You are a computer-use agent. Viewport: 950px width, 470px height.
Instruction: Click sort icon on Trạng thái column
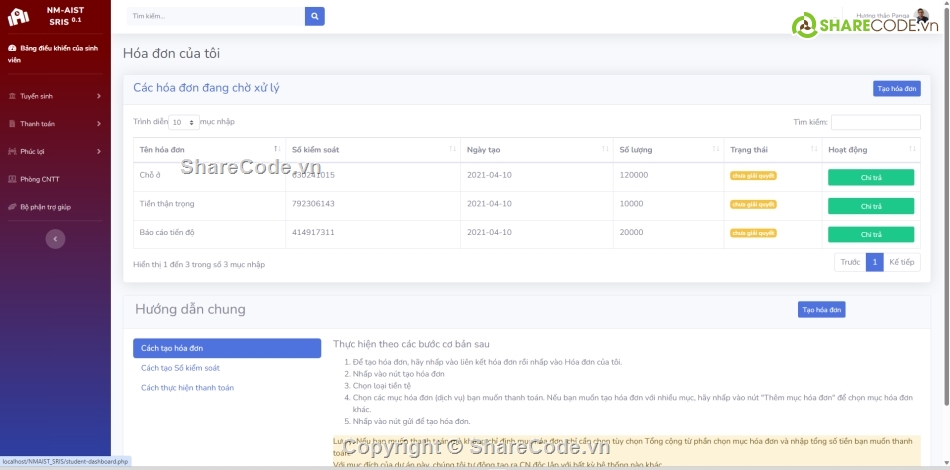pyautogui.click(x=812, y=149)
